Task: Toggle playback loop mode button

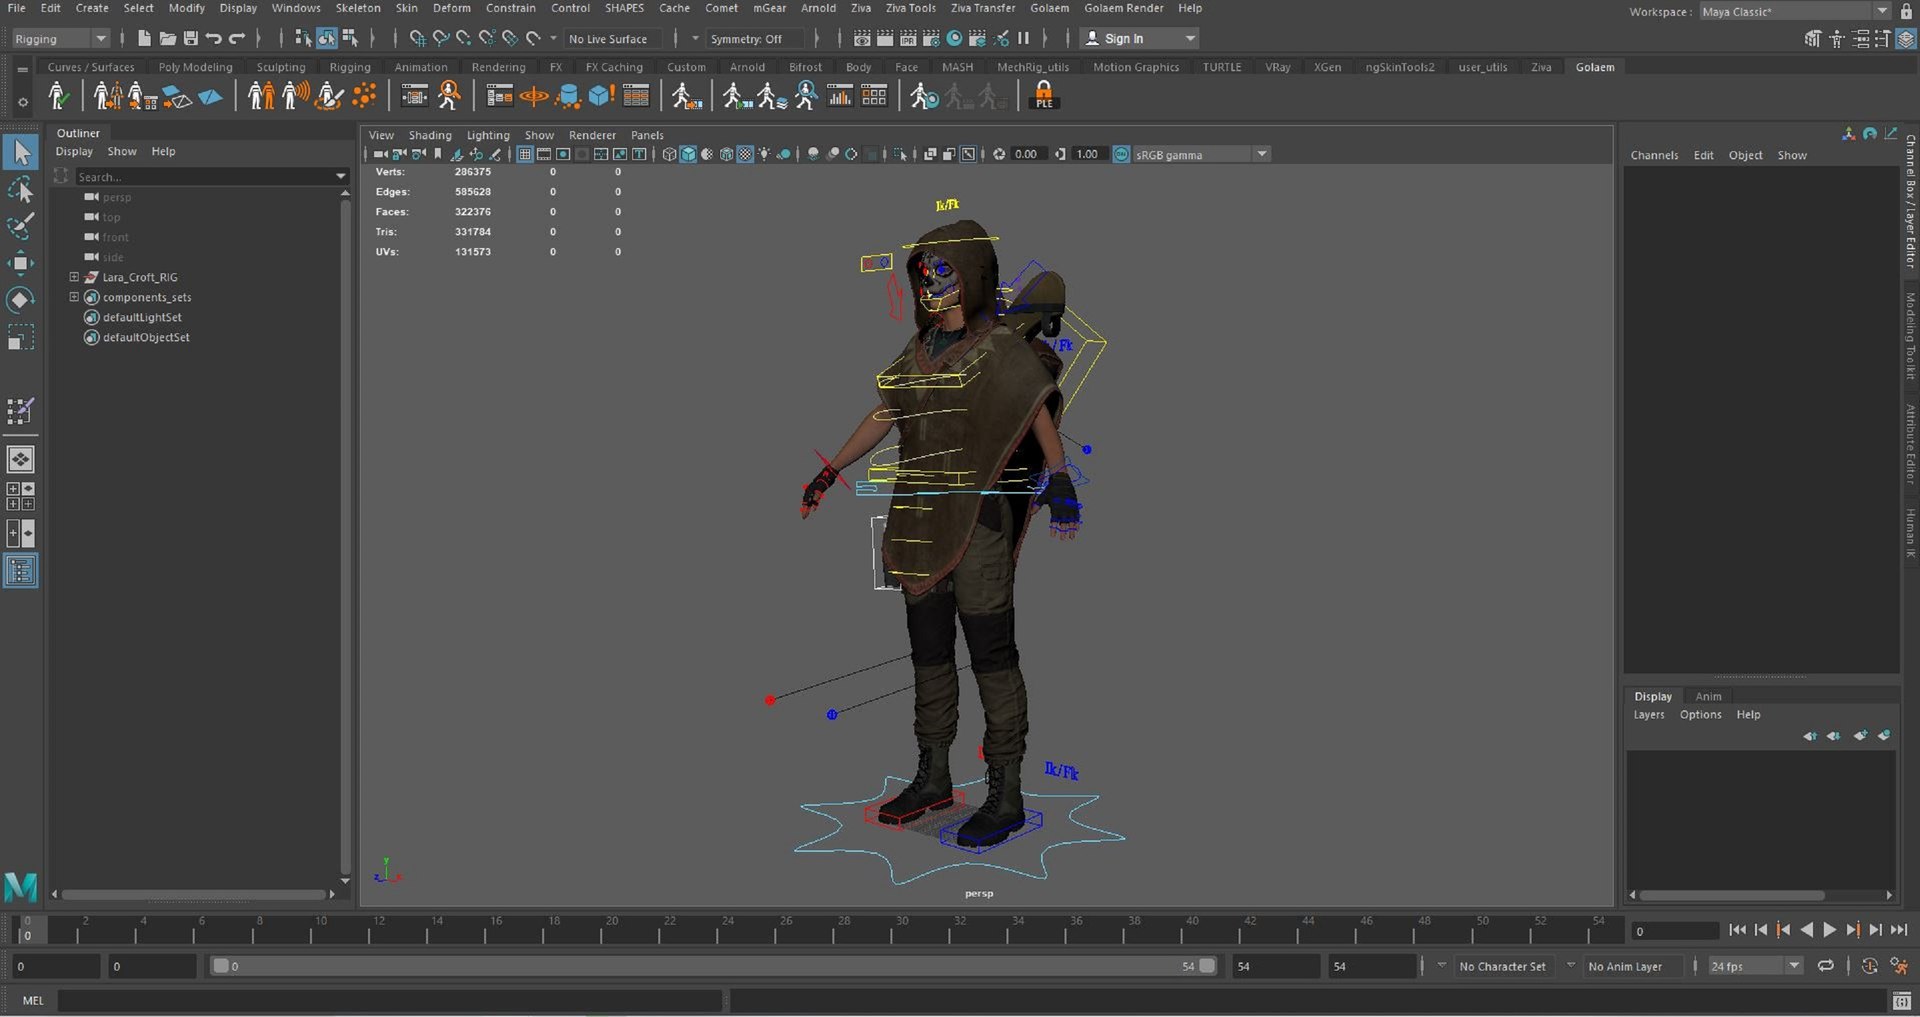Action: tap(1826, 966)
